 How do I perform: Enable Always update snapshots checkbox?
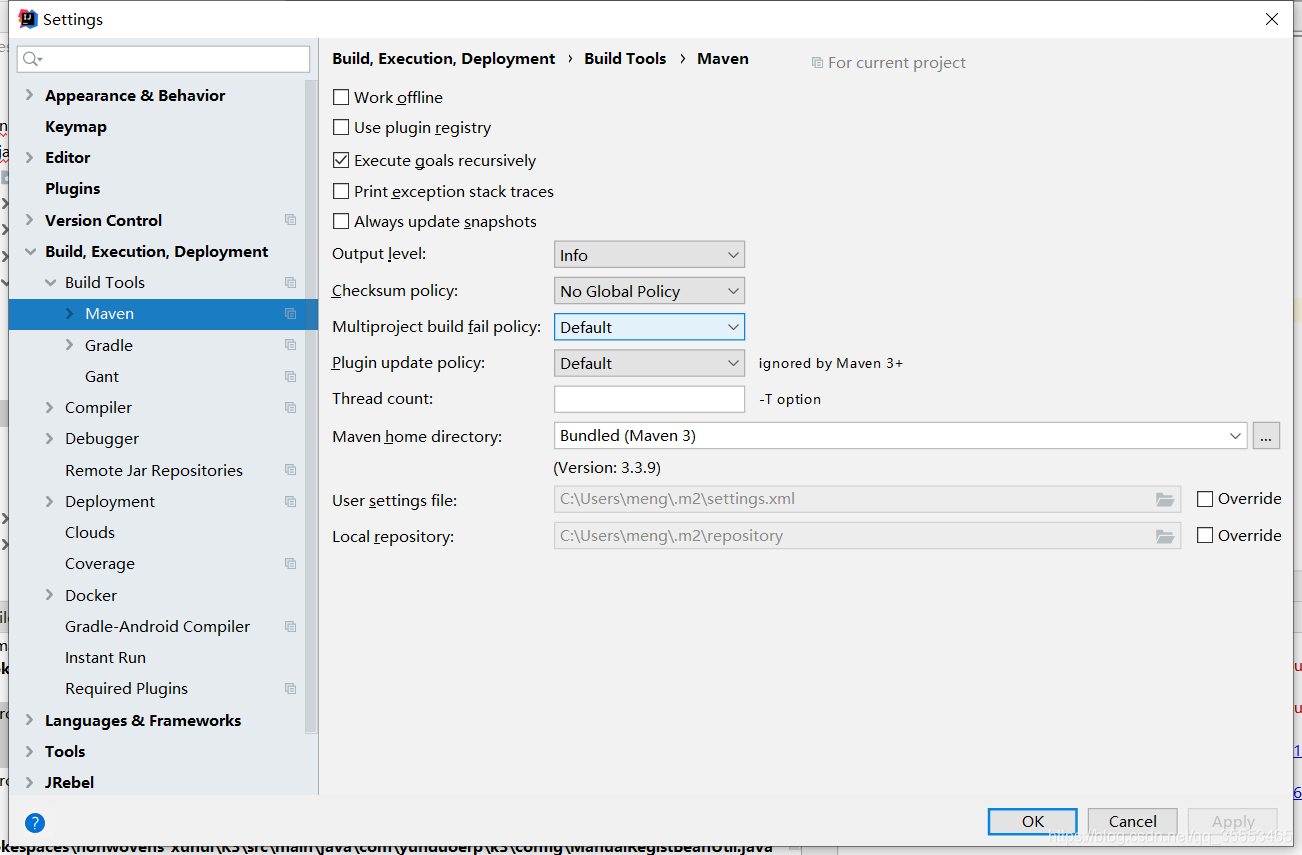tap(341, 221)
